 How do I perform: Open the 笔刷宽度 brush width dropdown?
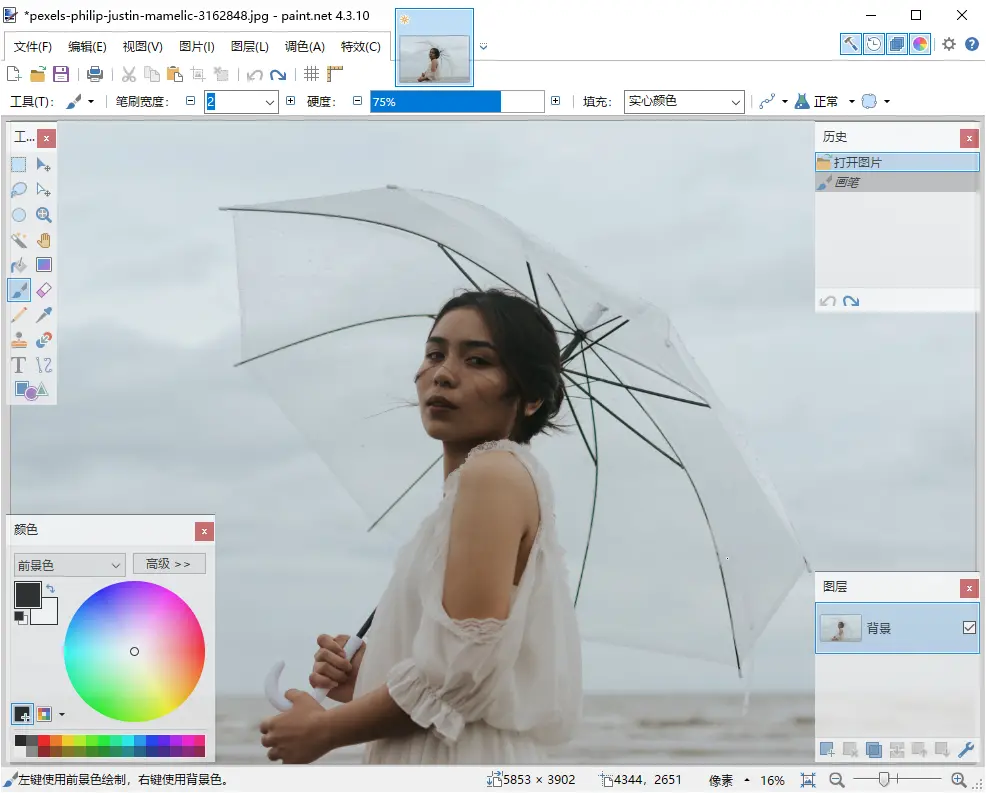(x=269, y=102)
